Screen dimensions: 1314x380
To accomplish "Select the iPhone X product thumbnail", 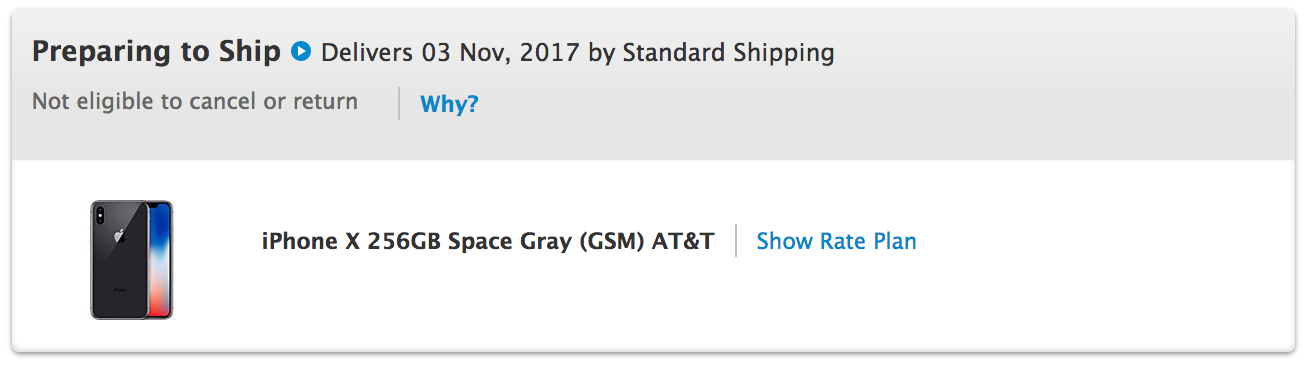I will tap(131, 259).
